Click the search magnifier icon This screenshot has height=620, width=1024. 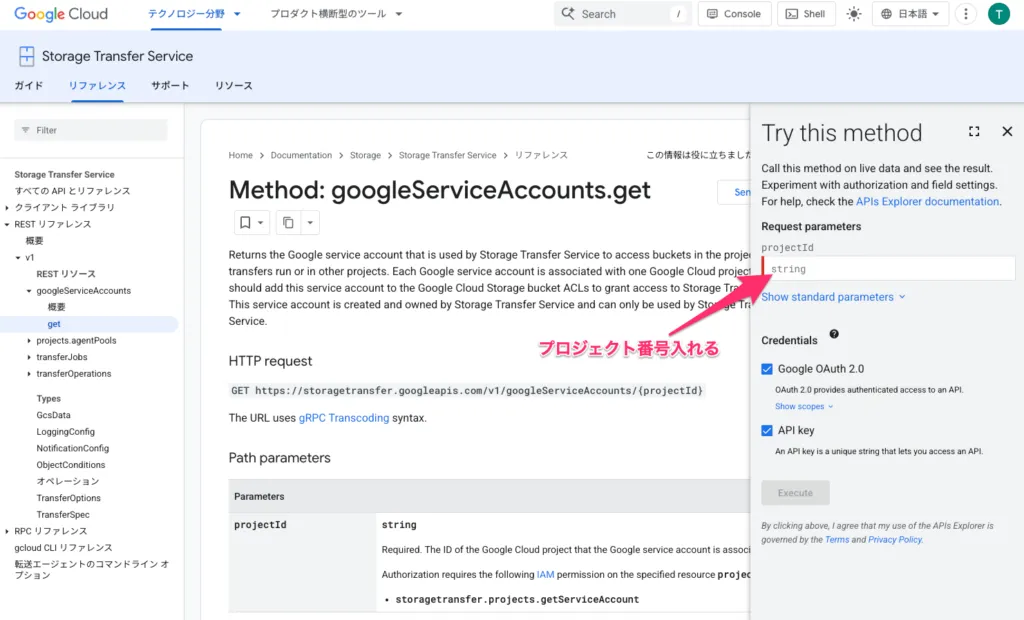[x=568, y=14]
